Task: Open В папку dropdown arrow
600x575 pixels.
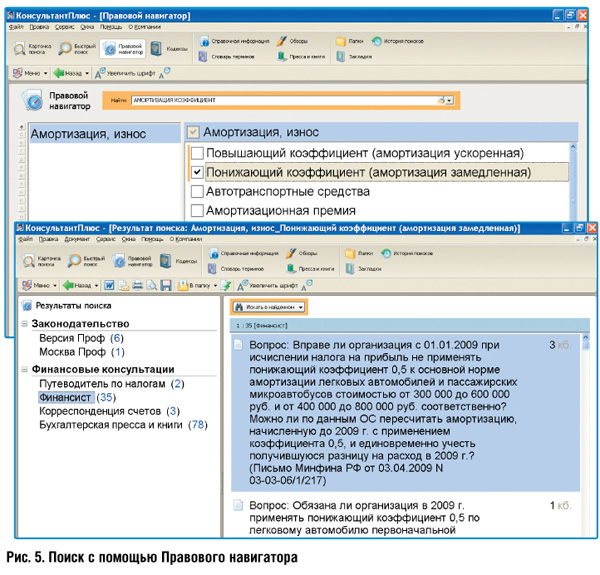Action: [x=215, y=285]
